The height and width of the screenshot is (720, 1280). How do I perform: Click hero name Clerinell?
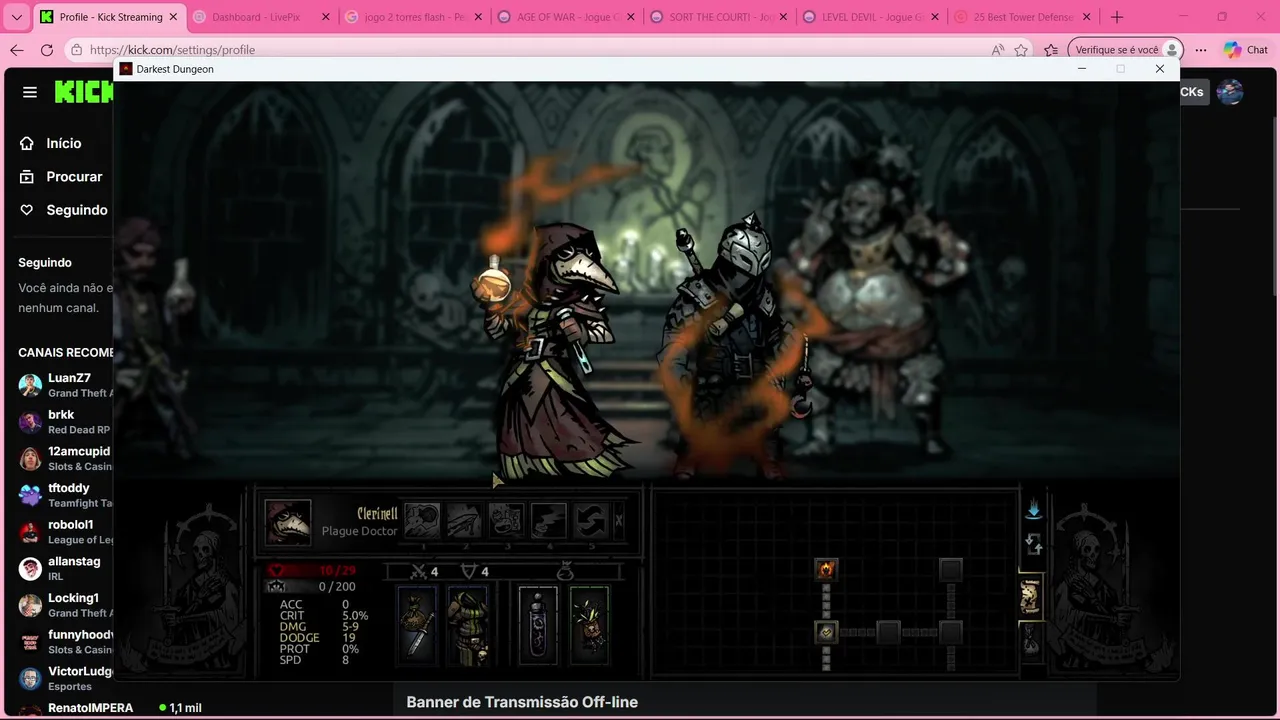coord(377,514)
